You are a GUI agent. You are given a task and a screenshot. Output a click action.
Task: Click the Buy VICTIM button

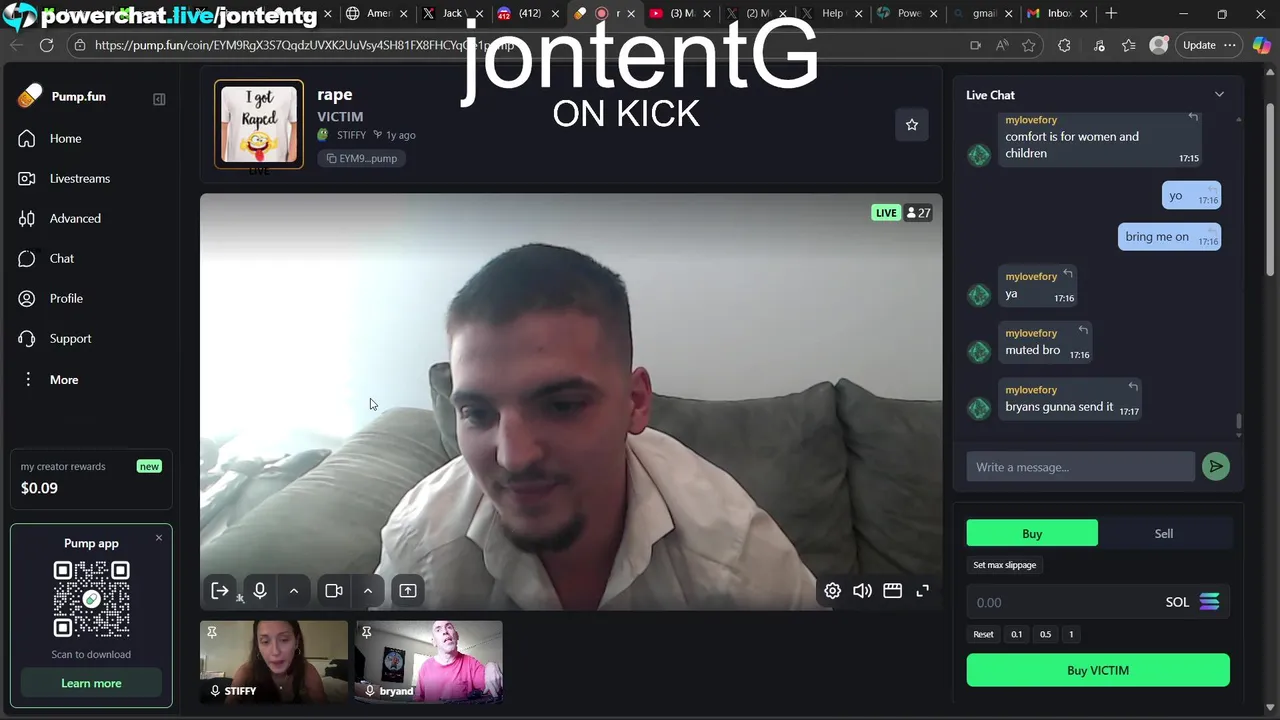pyautogui.click(x=1098, y=670)
